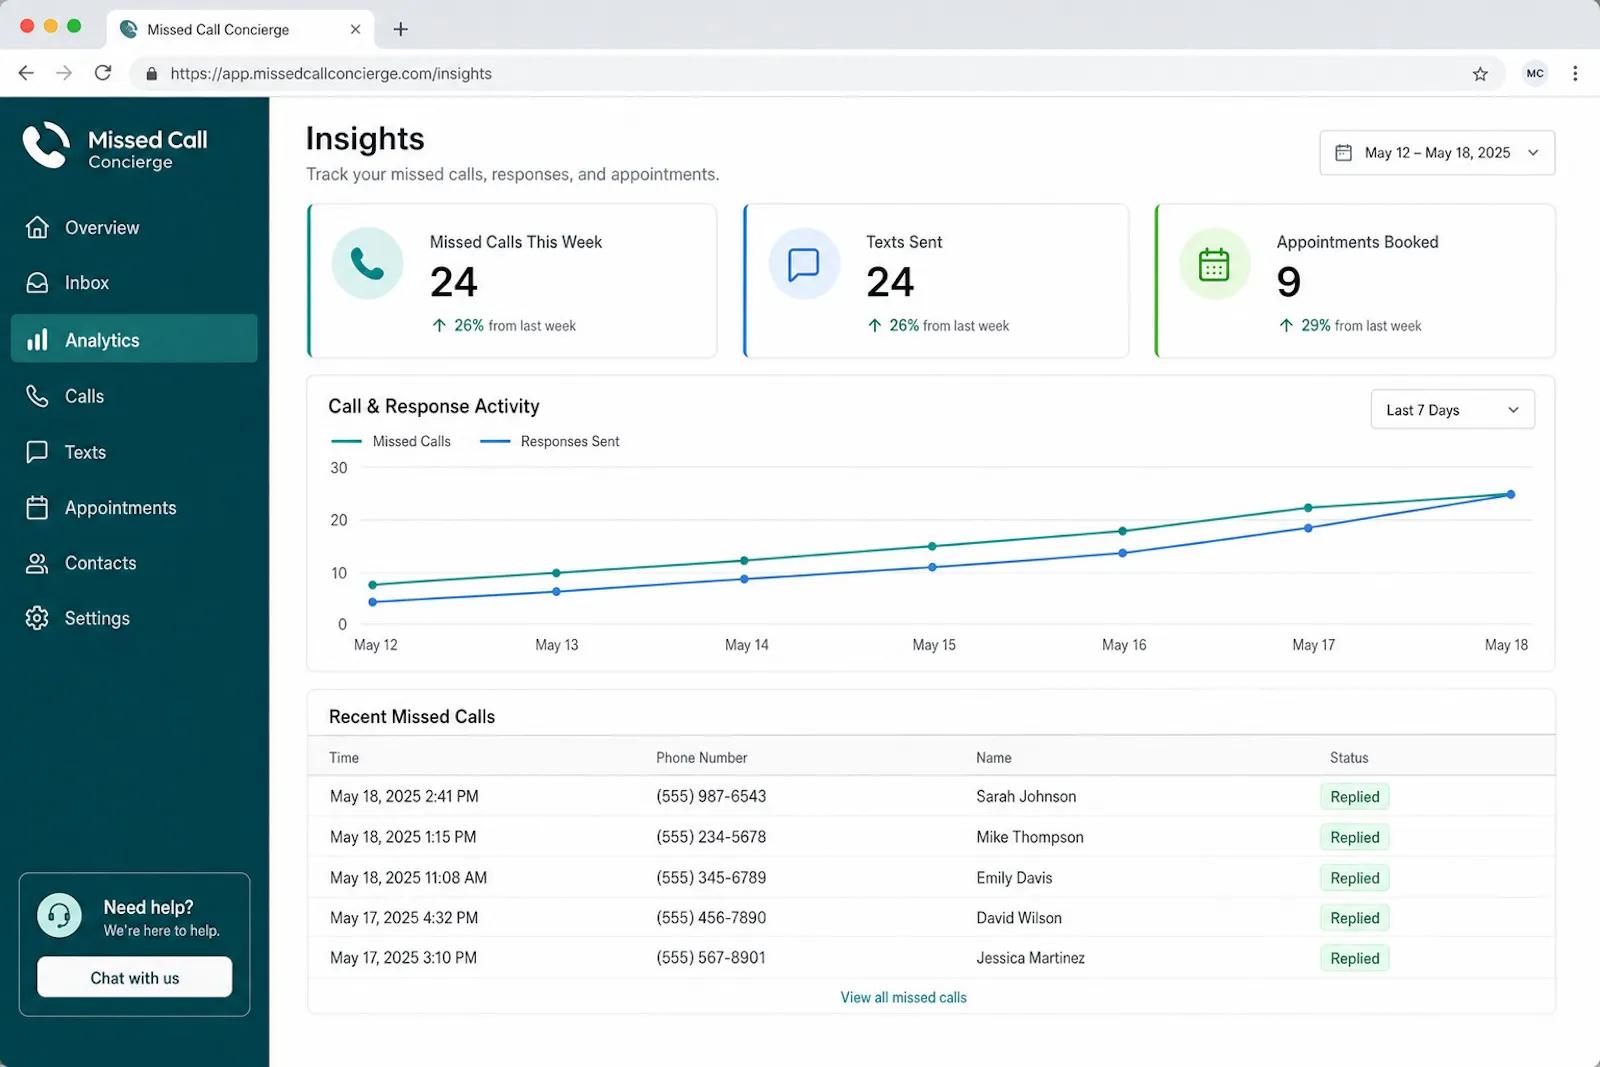Click the May 18, 2025 11:08 AM time
Screen dimensions: 1600x1067
[x=408, y=877]
